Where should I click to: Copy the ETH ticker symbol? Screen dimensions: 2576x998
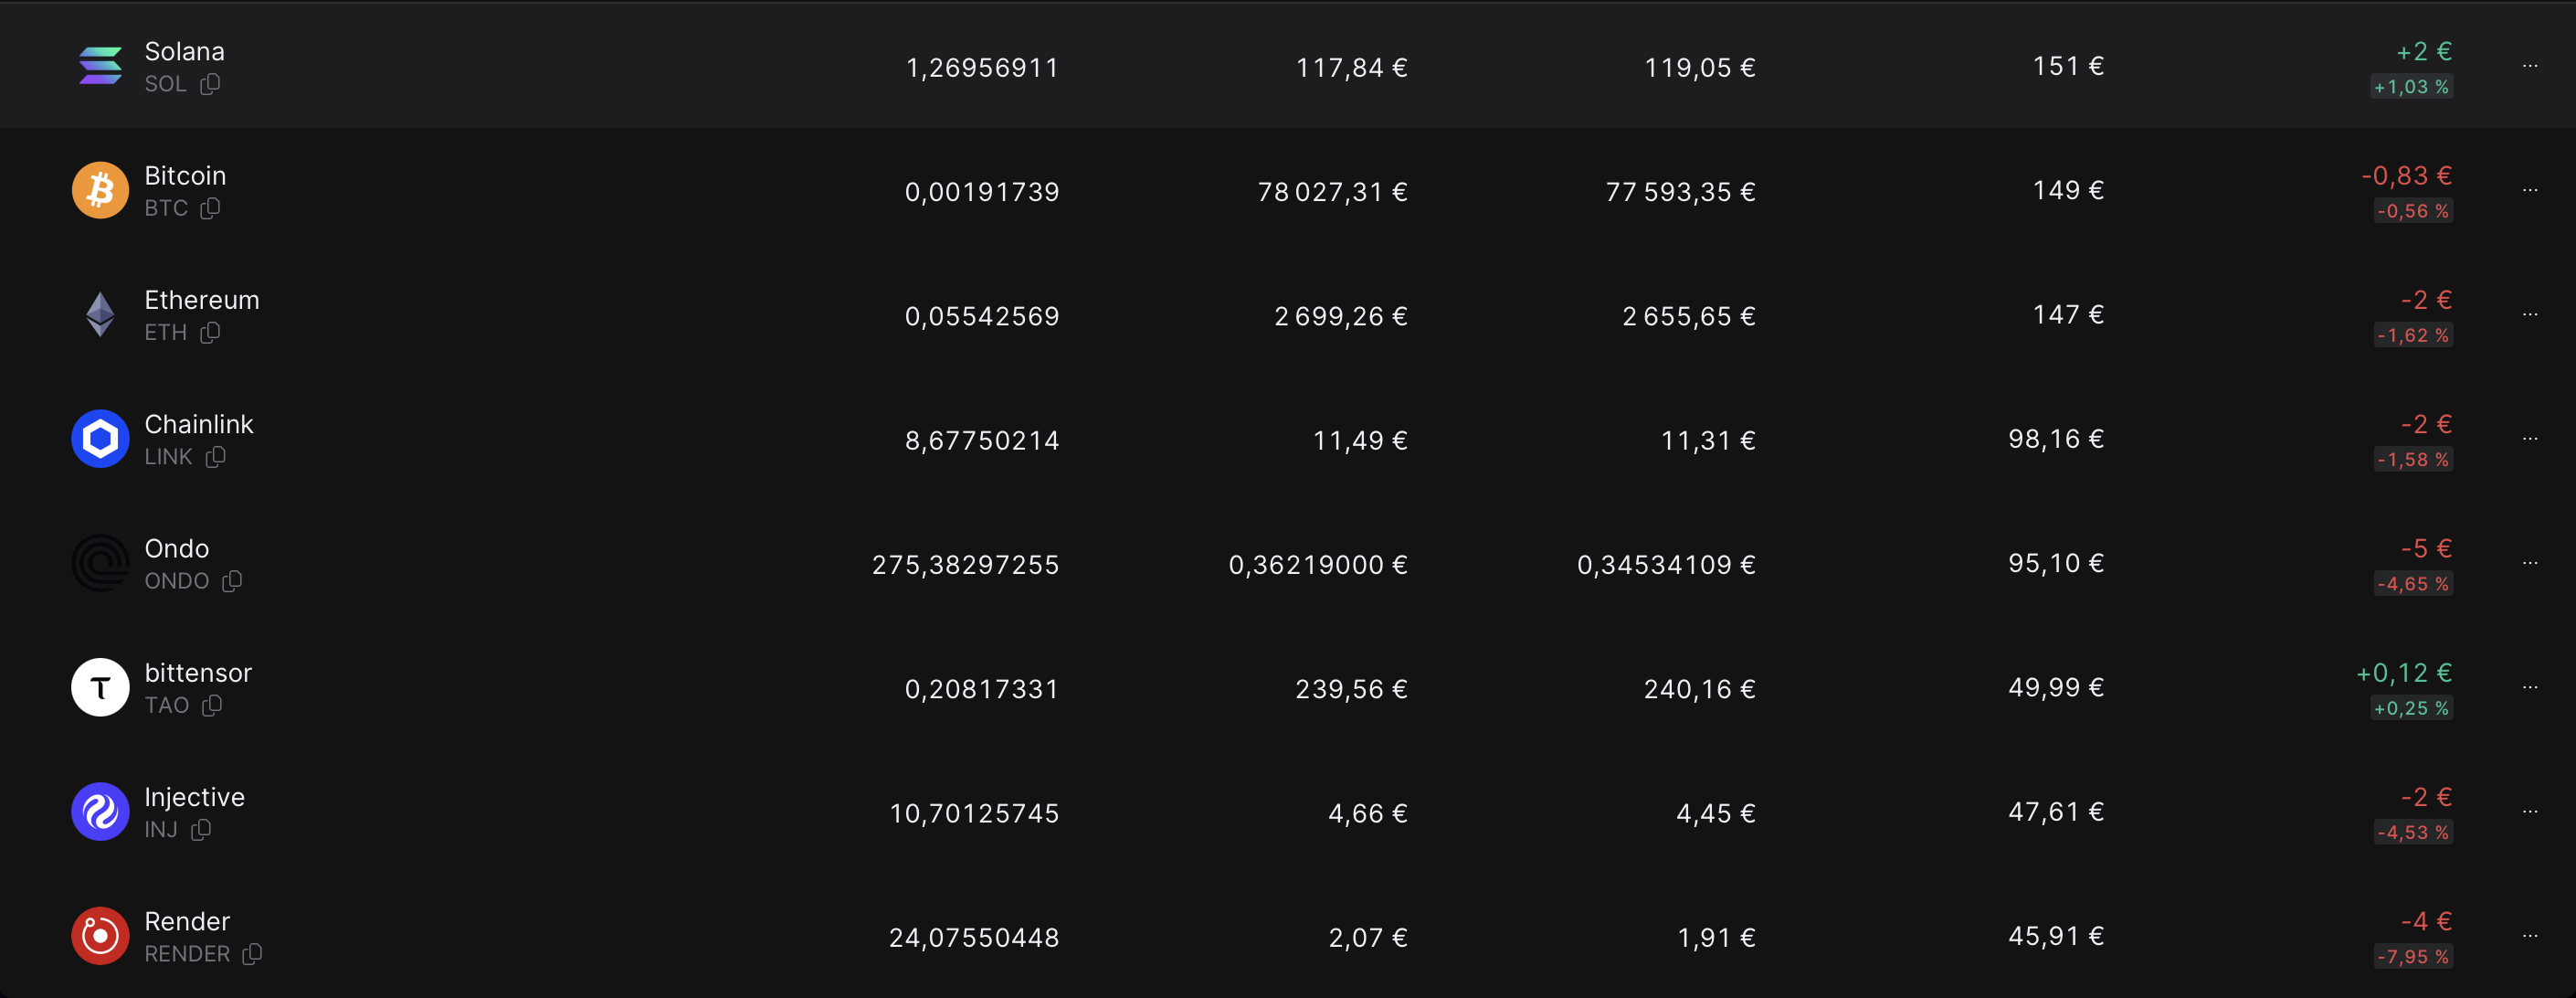coord(210,332)
